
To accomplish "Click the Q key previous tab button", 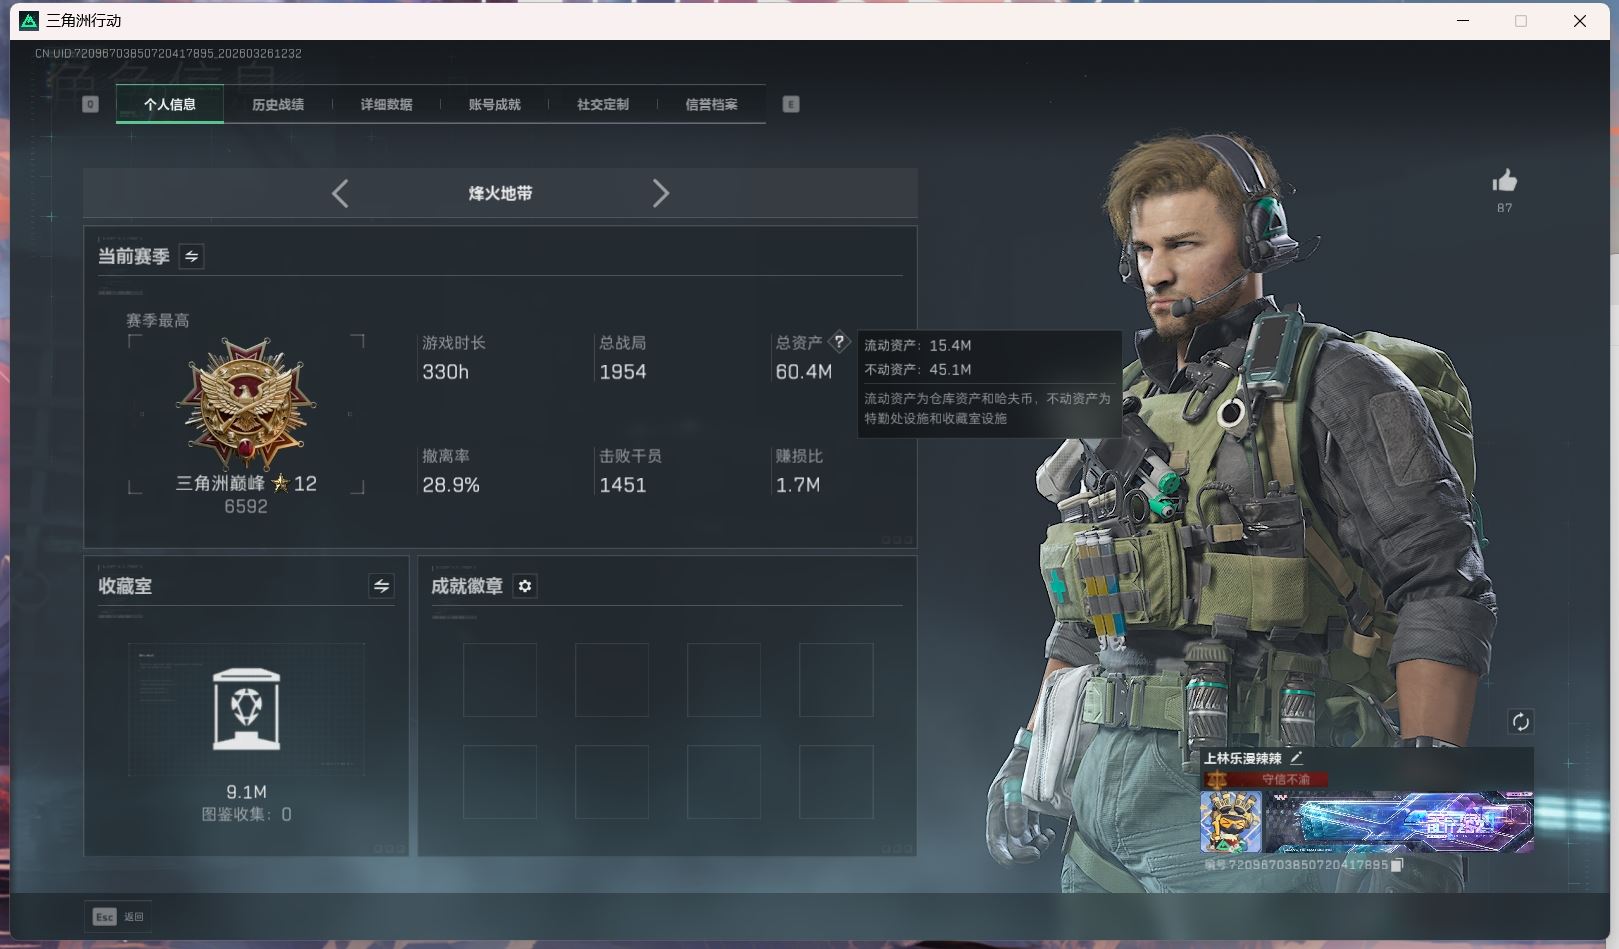I will 90,104.
